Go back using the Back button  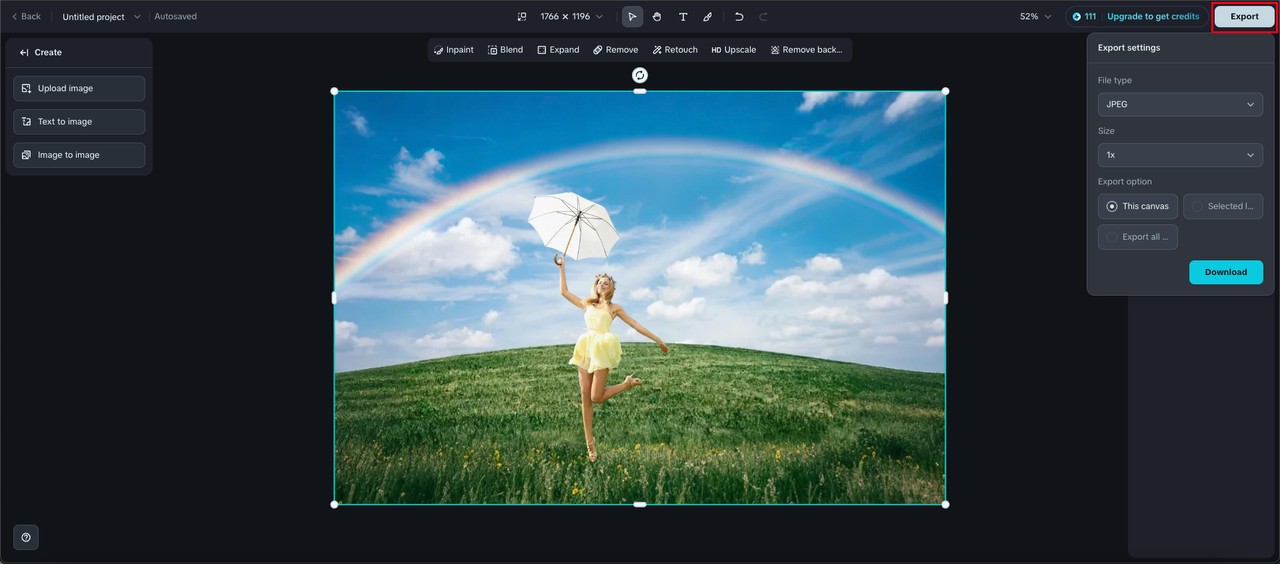tap(26, 17)
